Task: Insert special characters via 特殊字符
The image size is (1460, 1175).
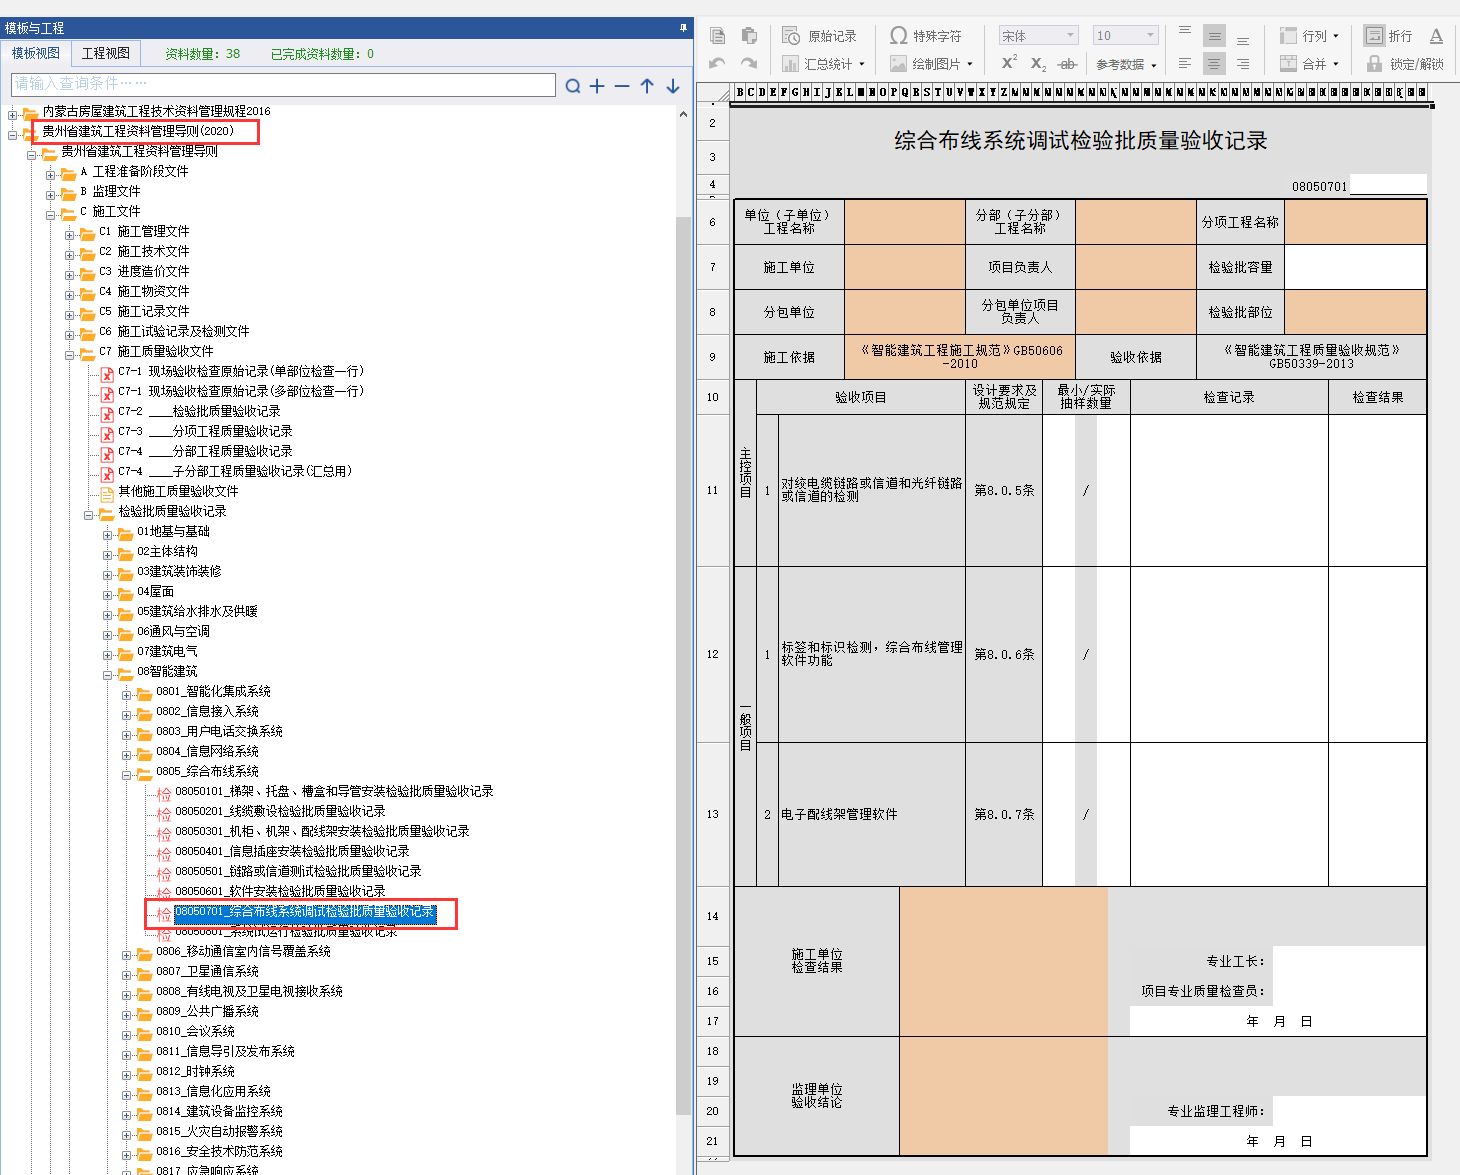Action: pyautogui.click(x=925, y=36)
